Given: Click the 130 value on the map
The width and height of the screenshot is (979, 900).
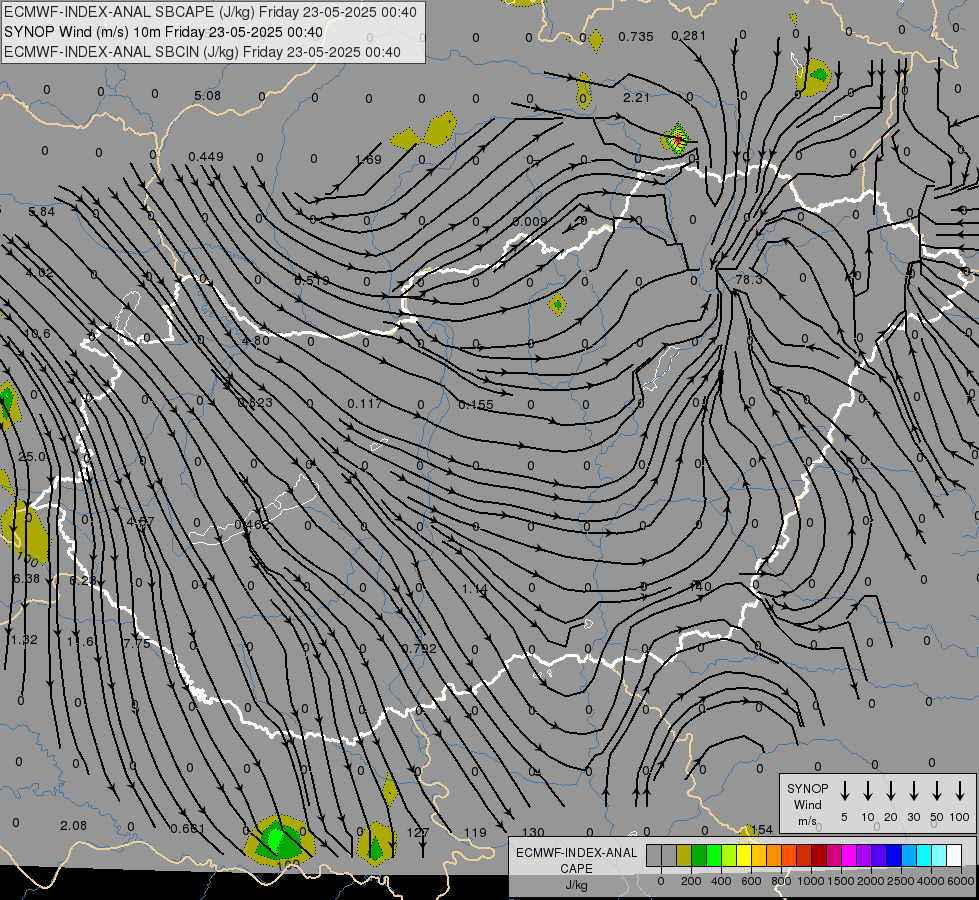Looking at the screenshot, I should point(533,833).
